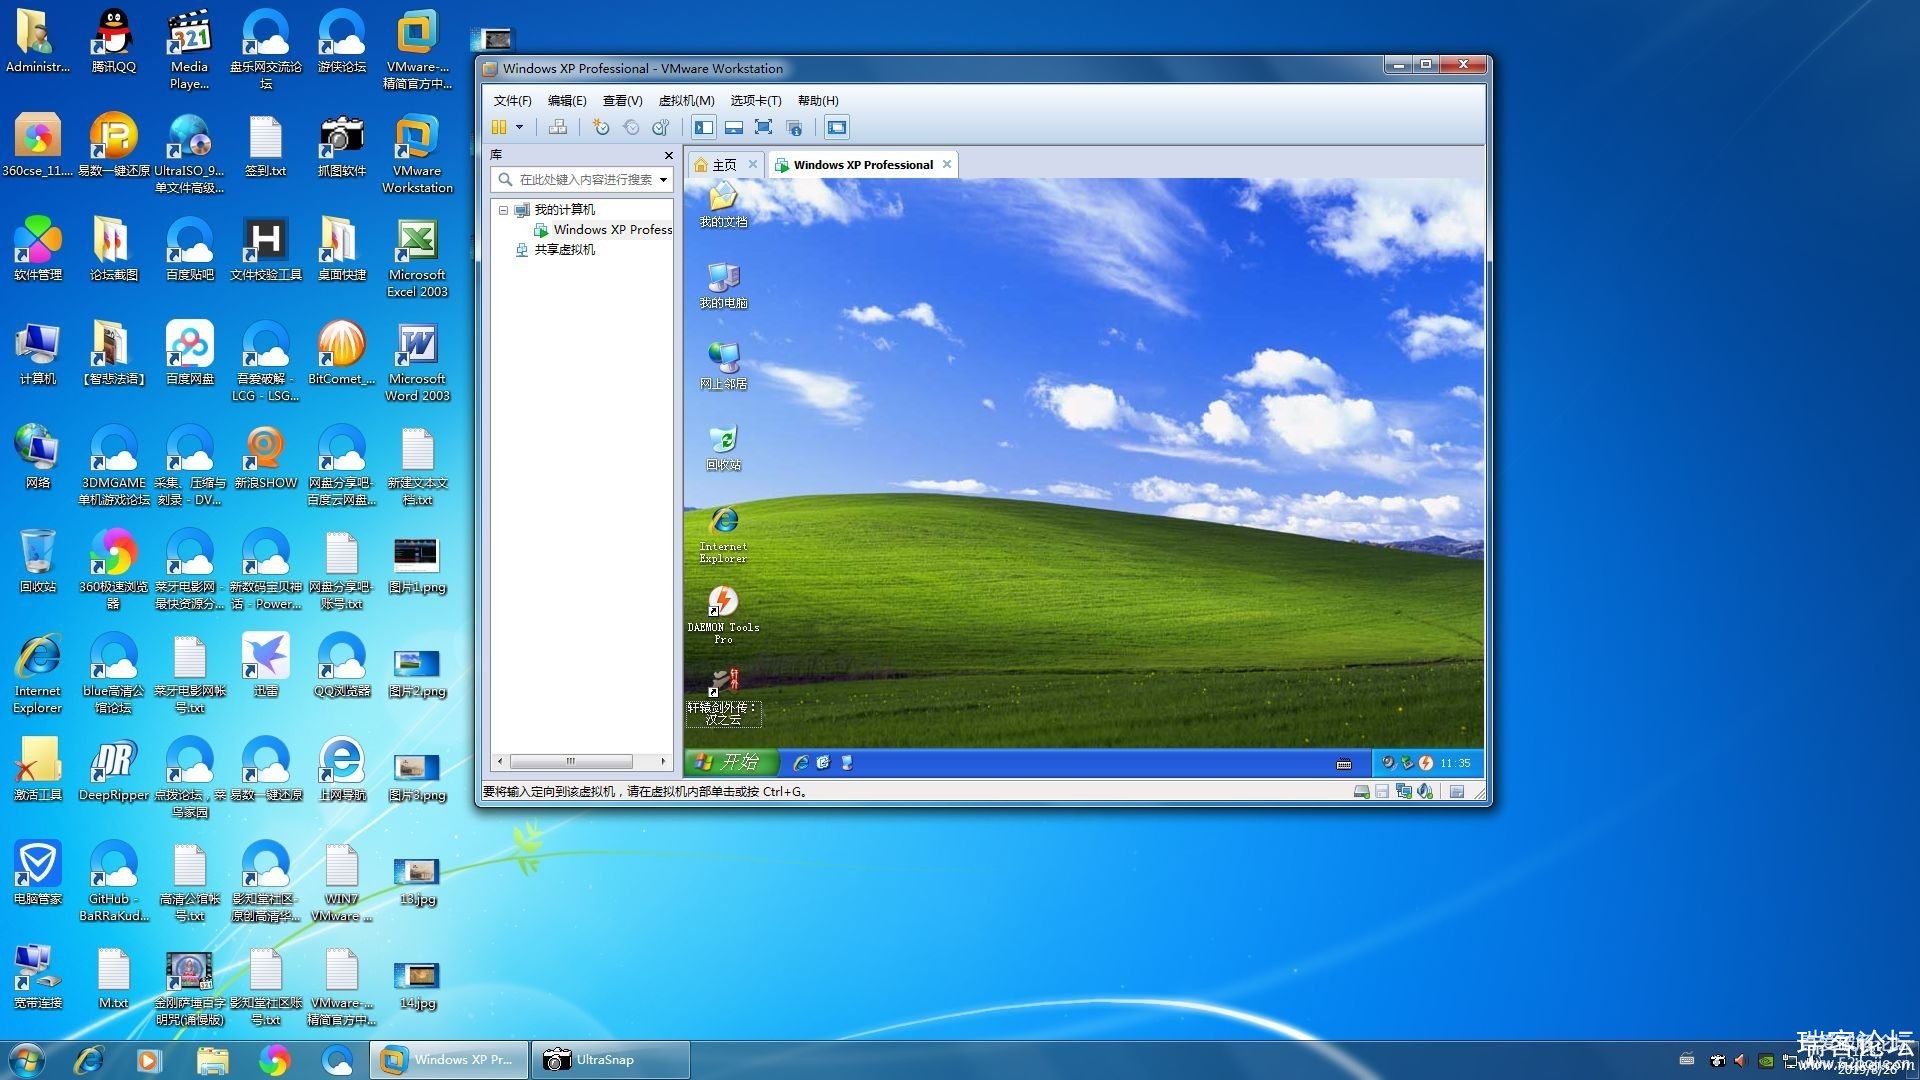Select Microsoft Excel 2003 desktop shortcut
Viewport: 1920px width, 1080px height.
click(417, 259)
